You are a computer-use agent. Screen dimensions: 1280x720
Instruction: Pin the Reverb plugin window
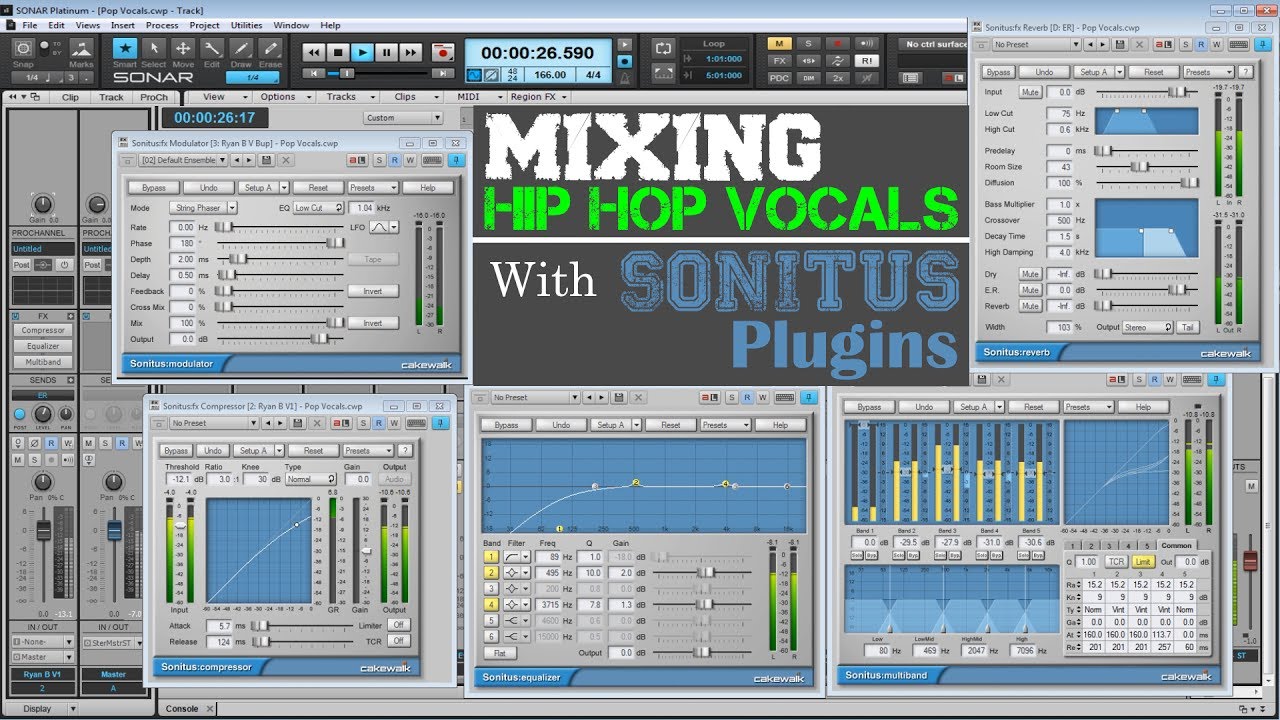coord(1262,44)
